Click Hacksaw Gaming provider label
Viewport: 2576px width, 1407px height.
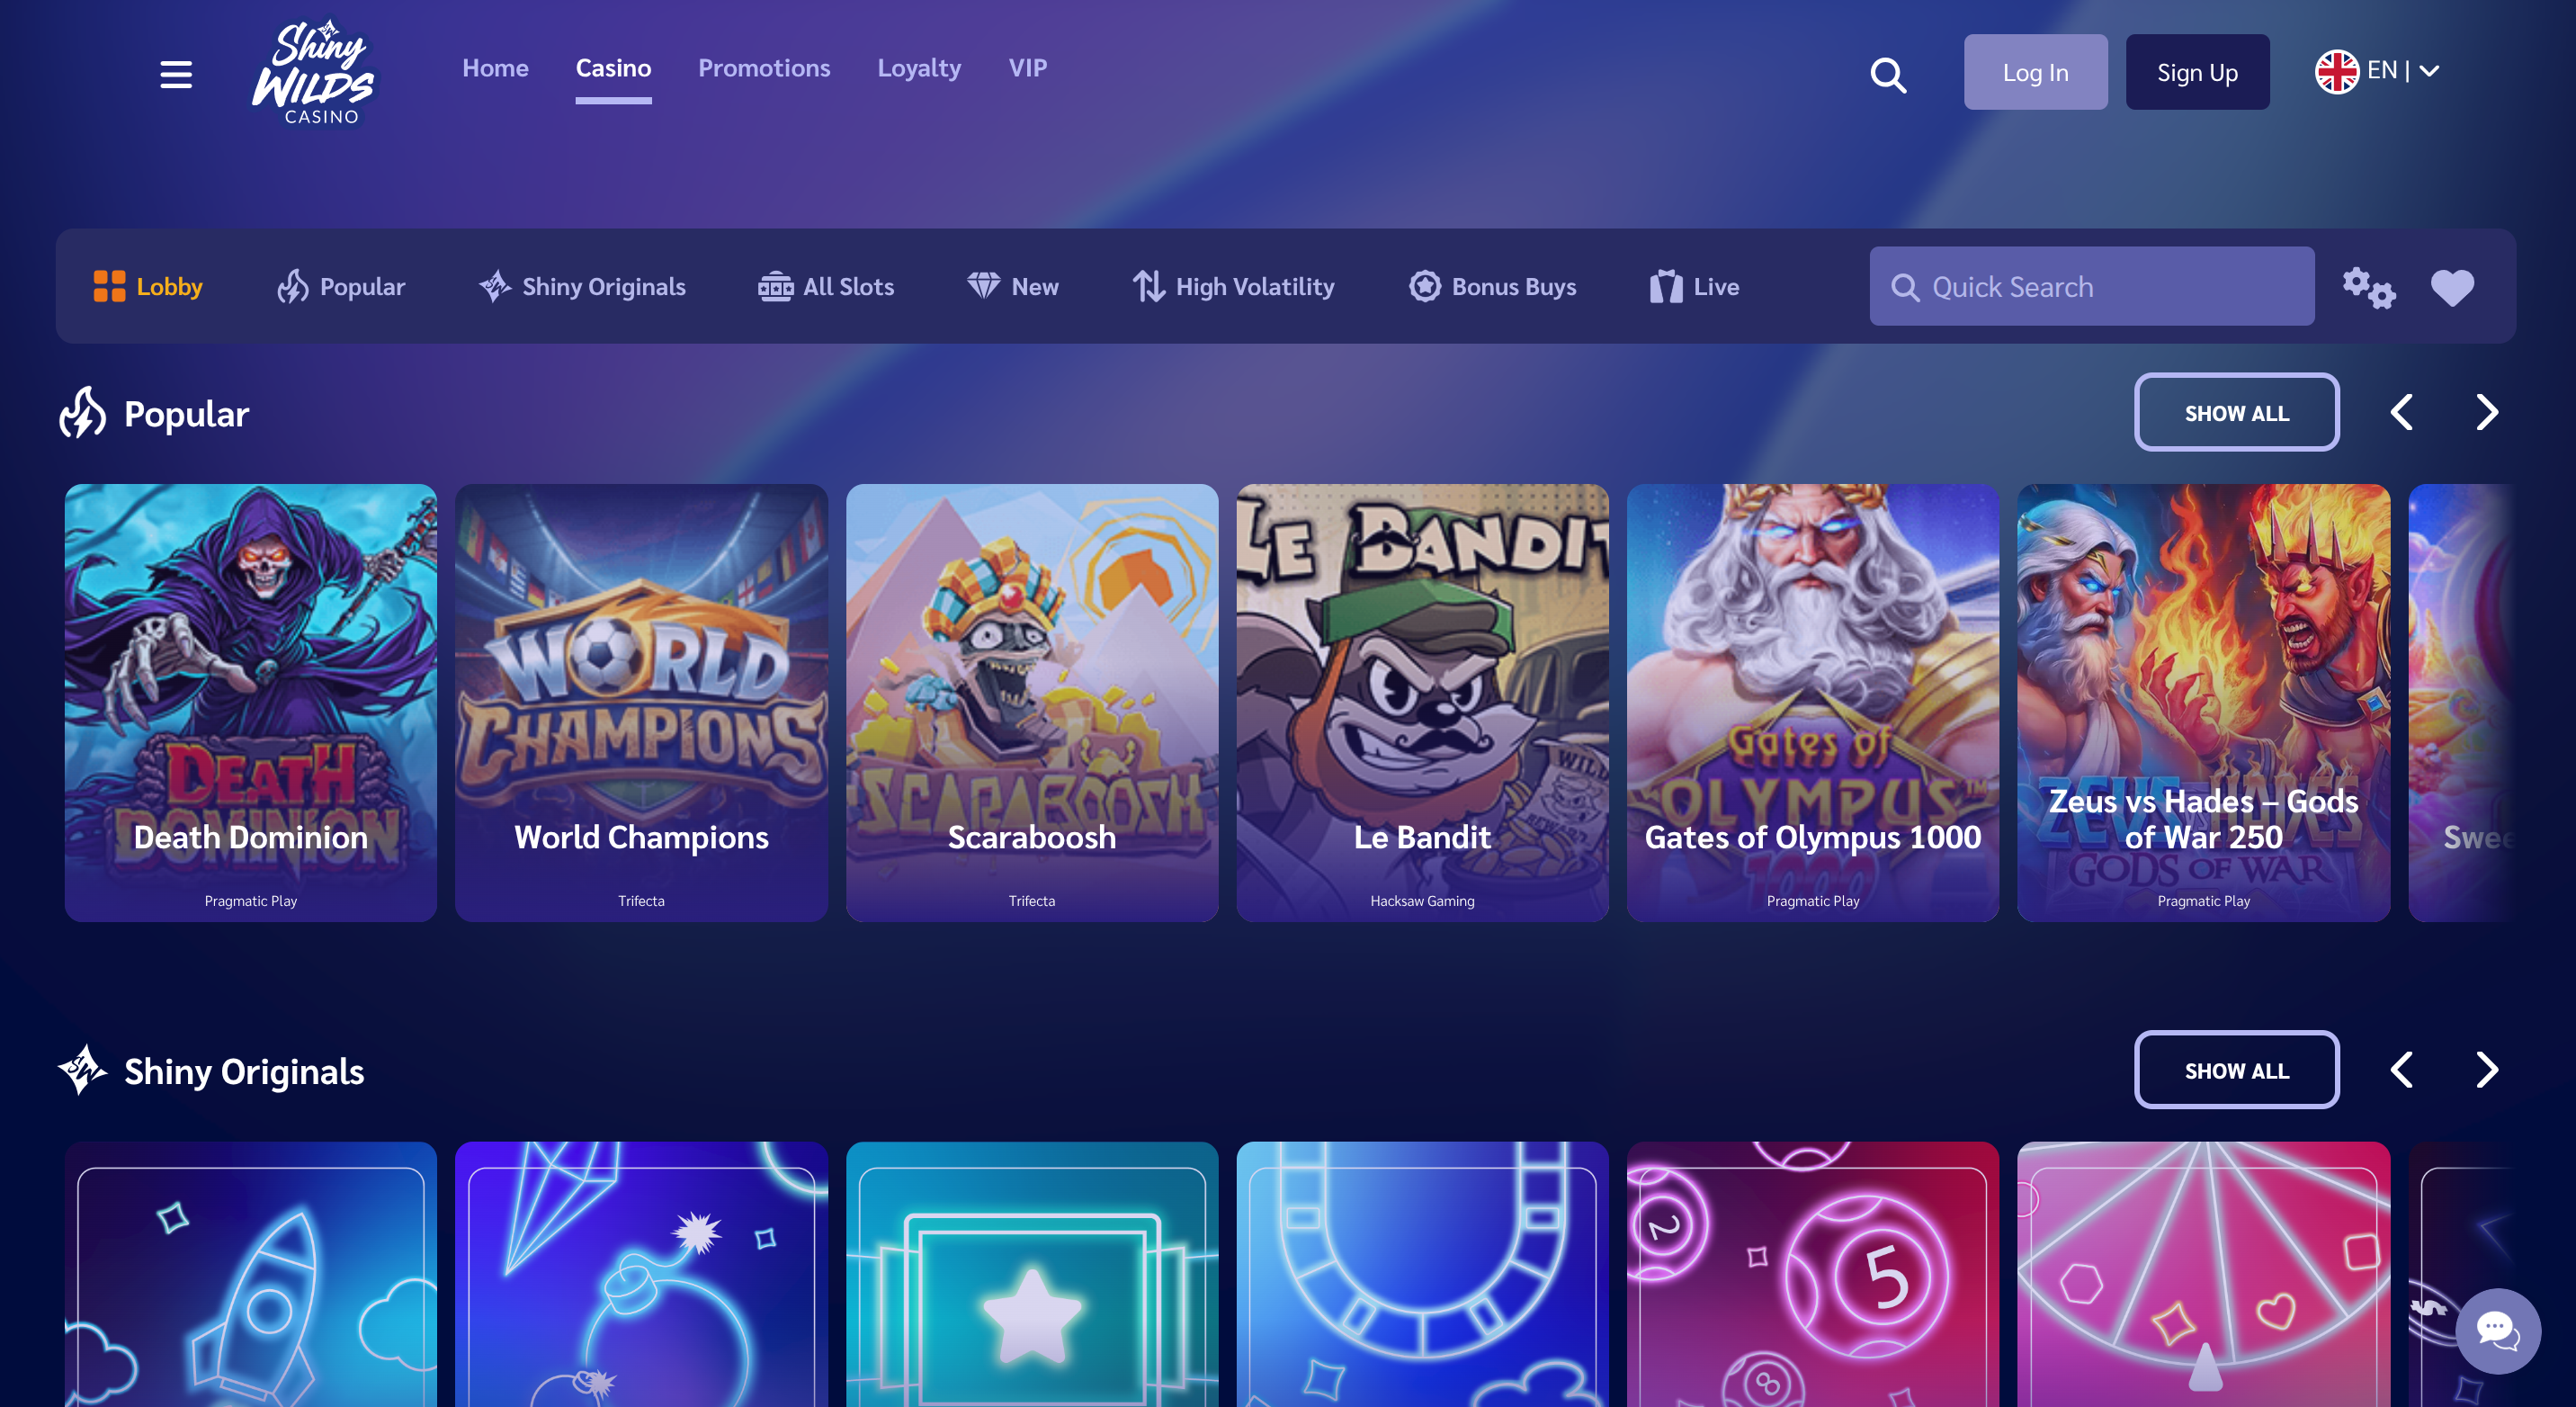pyautogui.click(x=1422, y=901)
